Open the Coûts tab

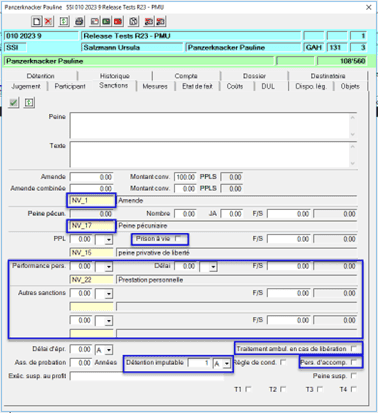235,86
